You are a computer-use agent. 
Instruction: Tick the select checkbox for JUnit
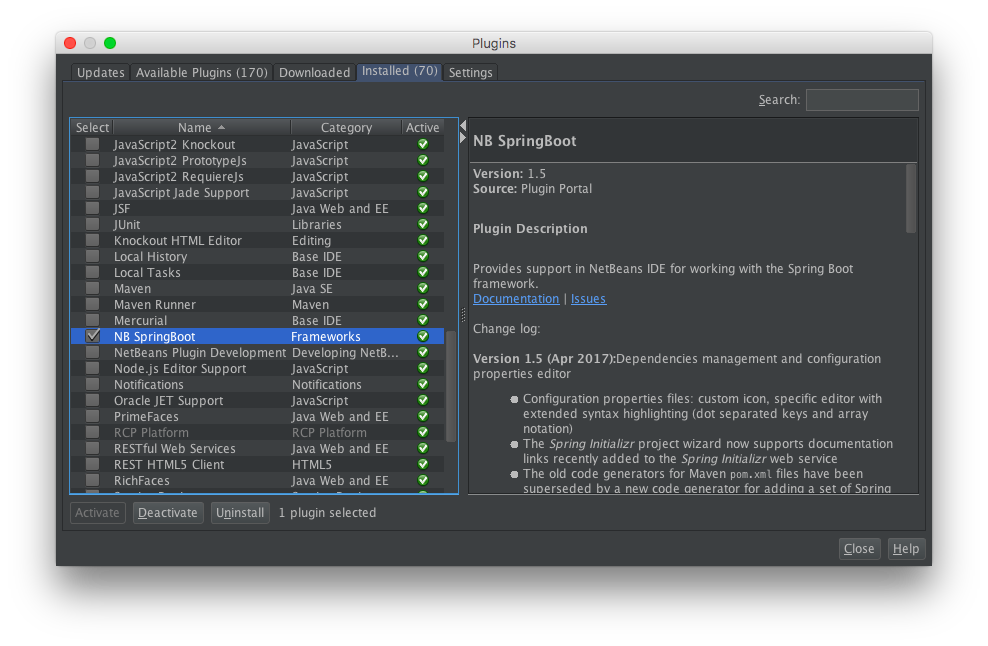[93, 224]
